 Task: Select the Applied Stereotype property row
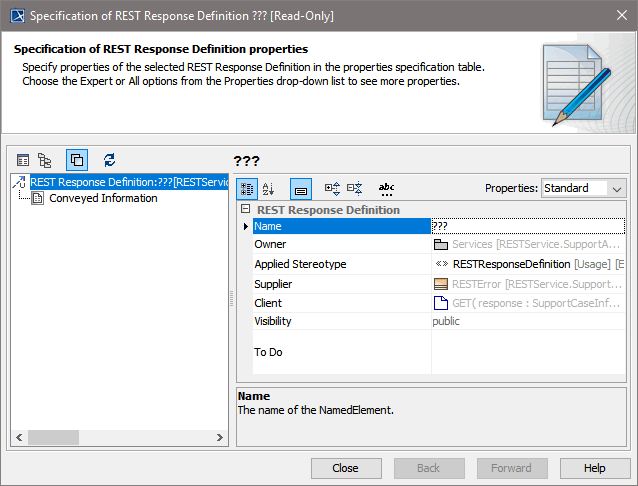[300, 264]
